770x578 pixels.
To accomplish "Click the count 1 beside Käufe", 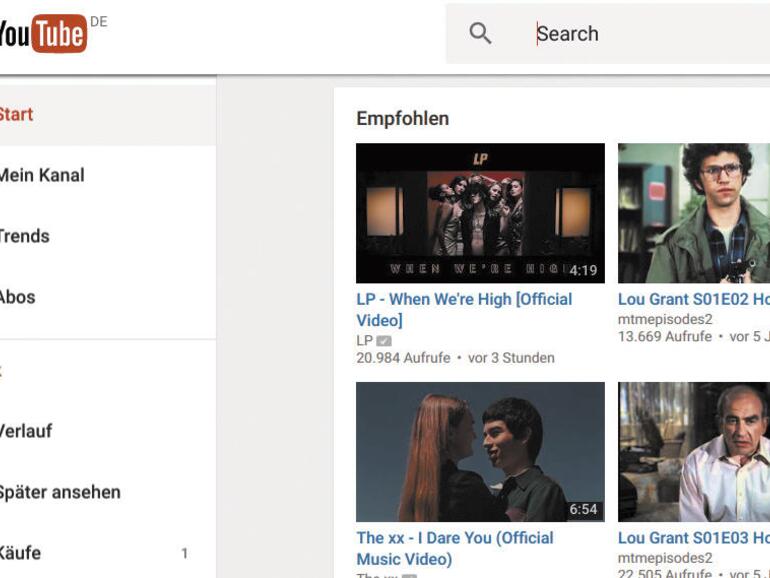I will 185,553.
